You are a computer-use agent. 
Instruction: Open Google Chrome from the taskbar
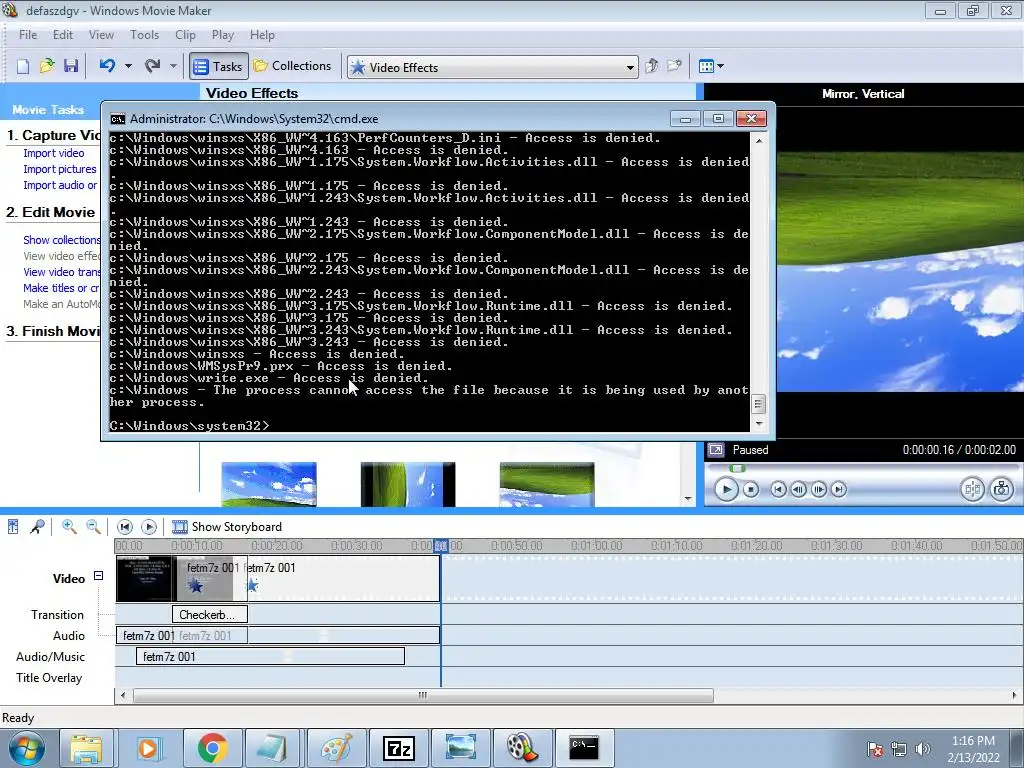point(212,748)
